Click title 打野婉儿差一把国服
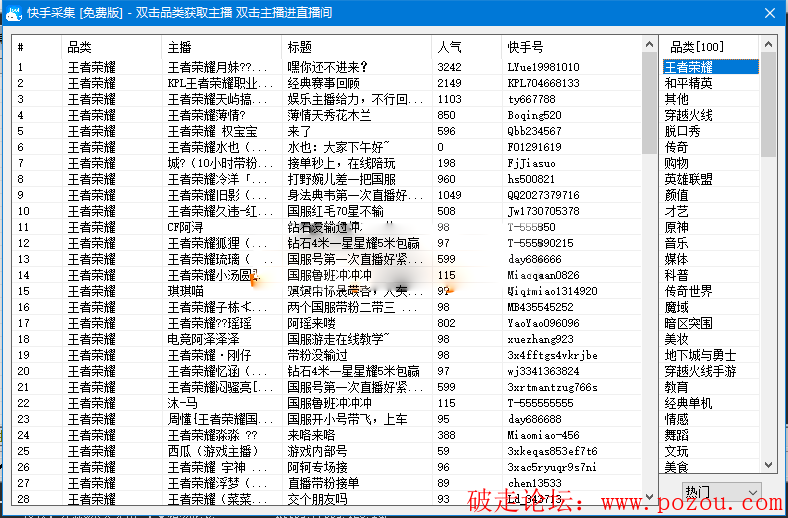 click(x=341, y=179)
